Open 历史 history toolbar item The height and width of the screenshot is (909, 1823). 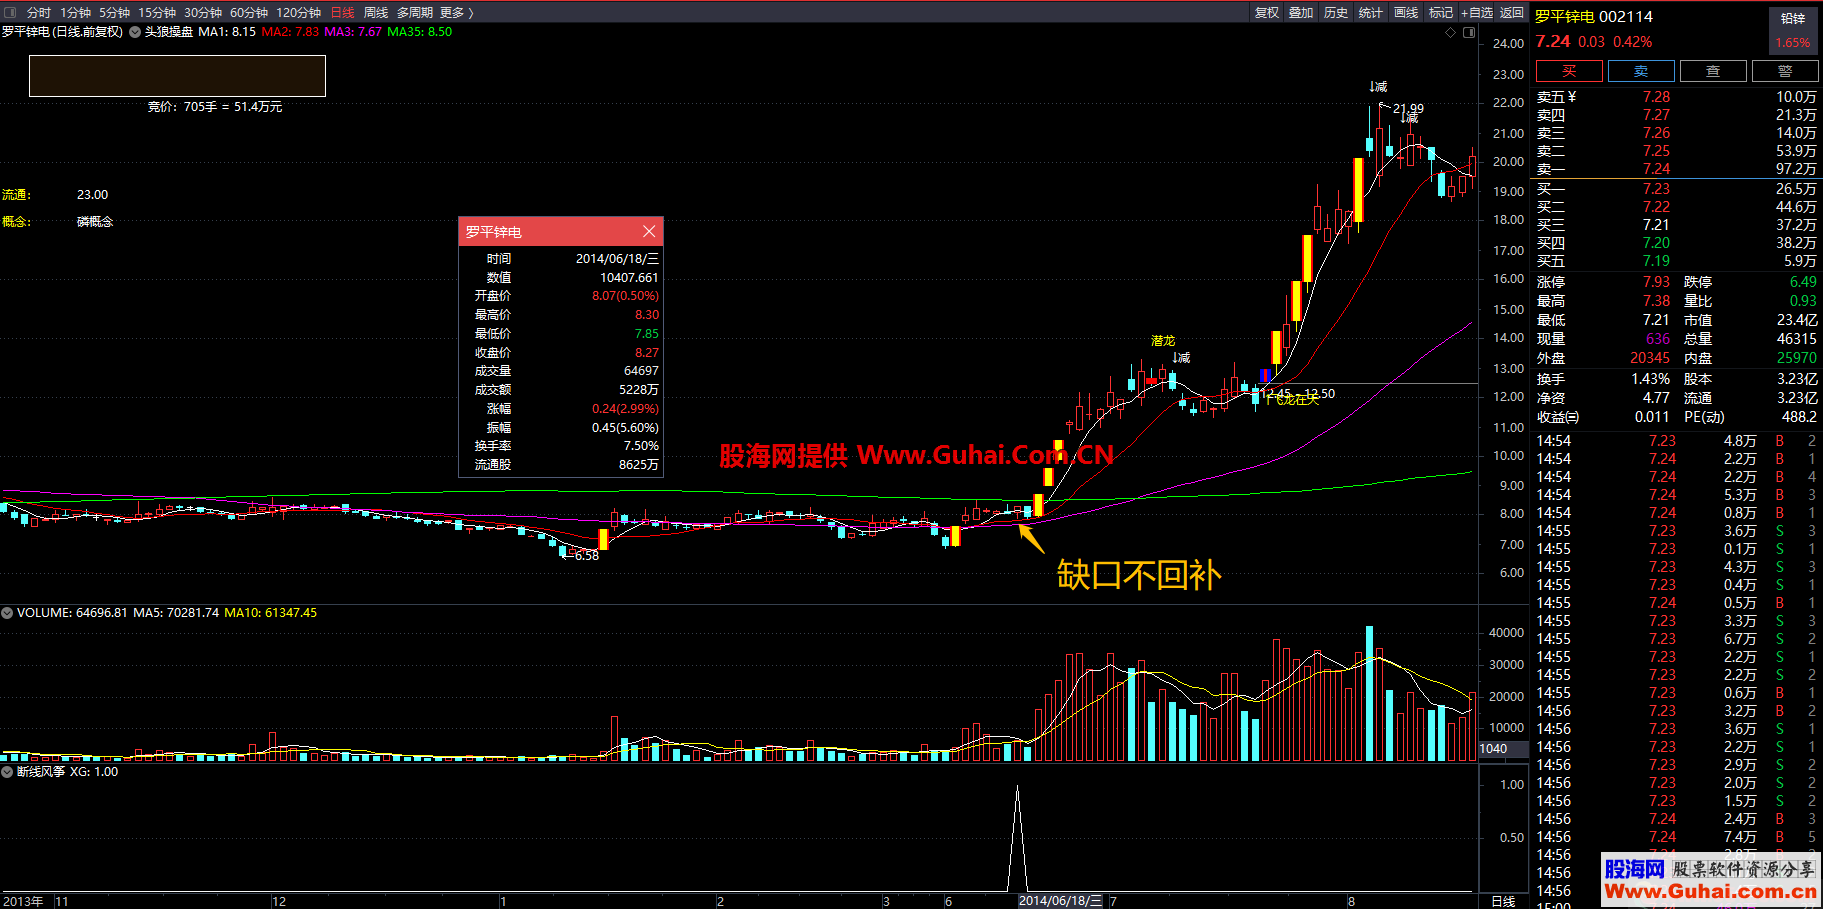point(1336,13)
